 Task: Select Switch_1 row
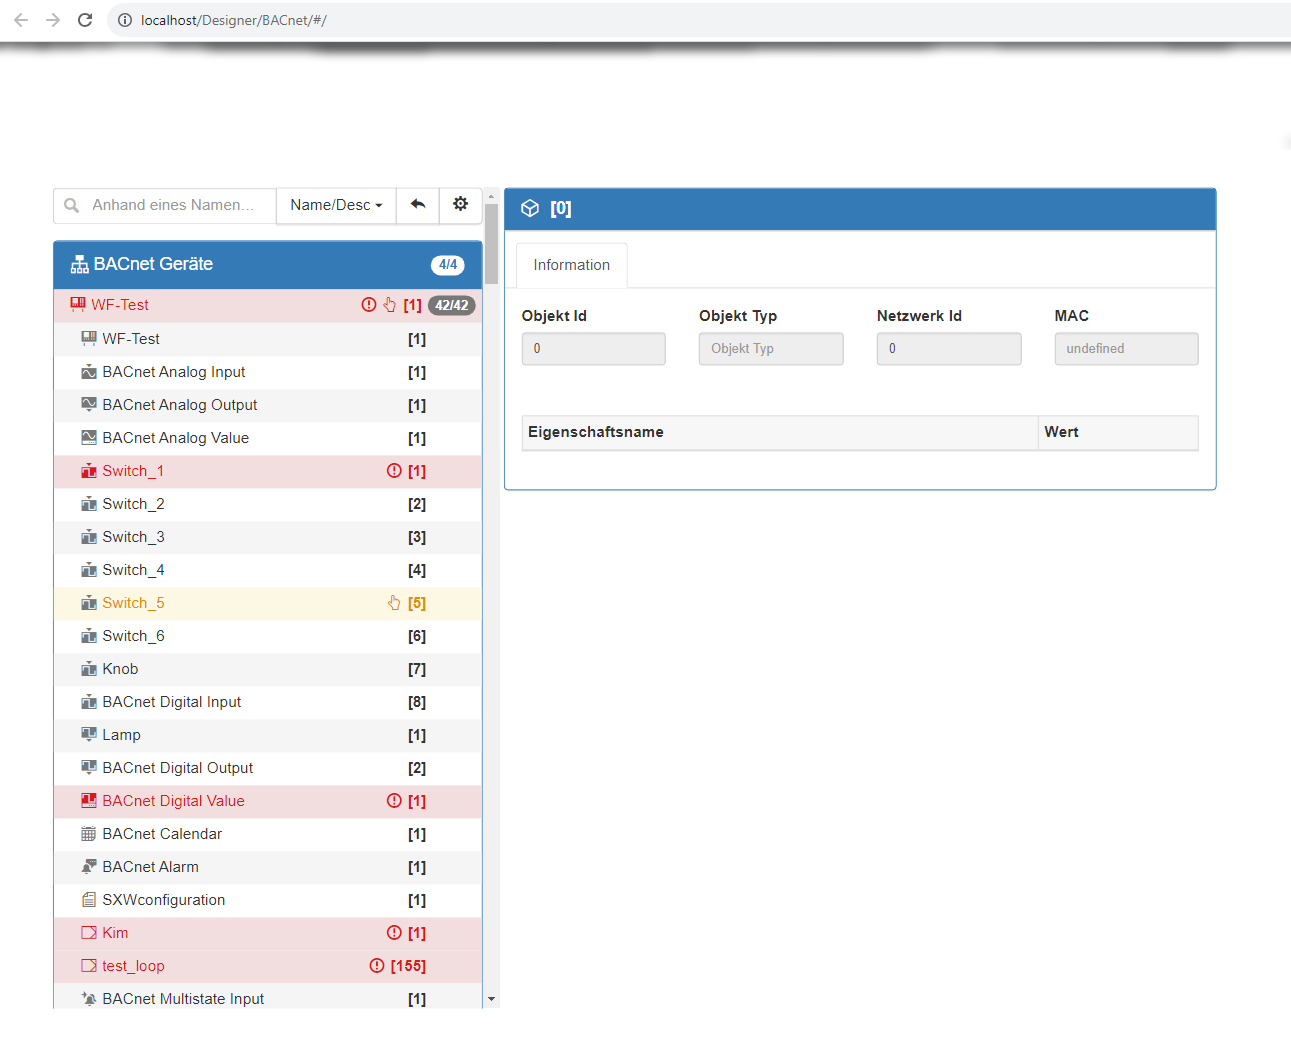coord(268,471)
